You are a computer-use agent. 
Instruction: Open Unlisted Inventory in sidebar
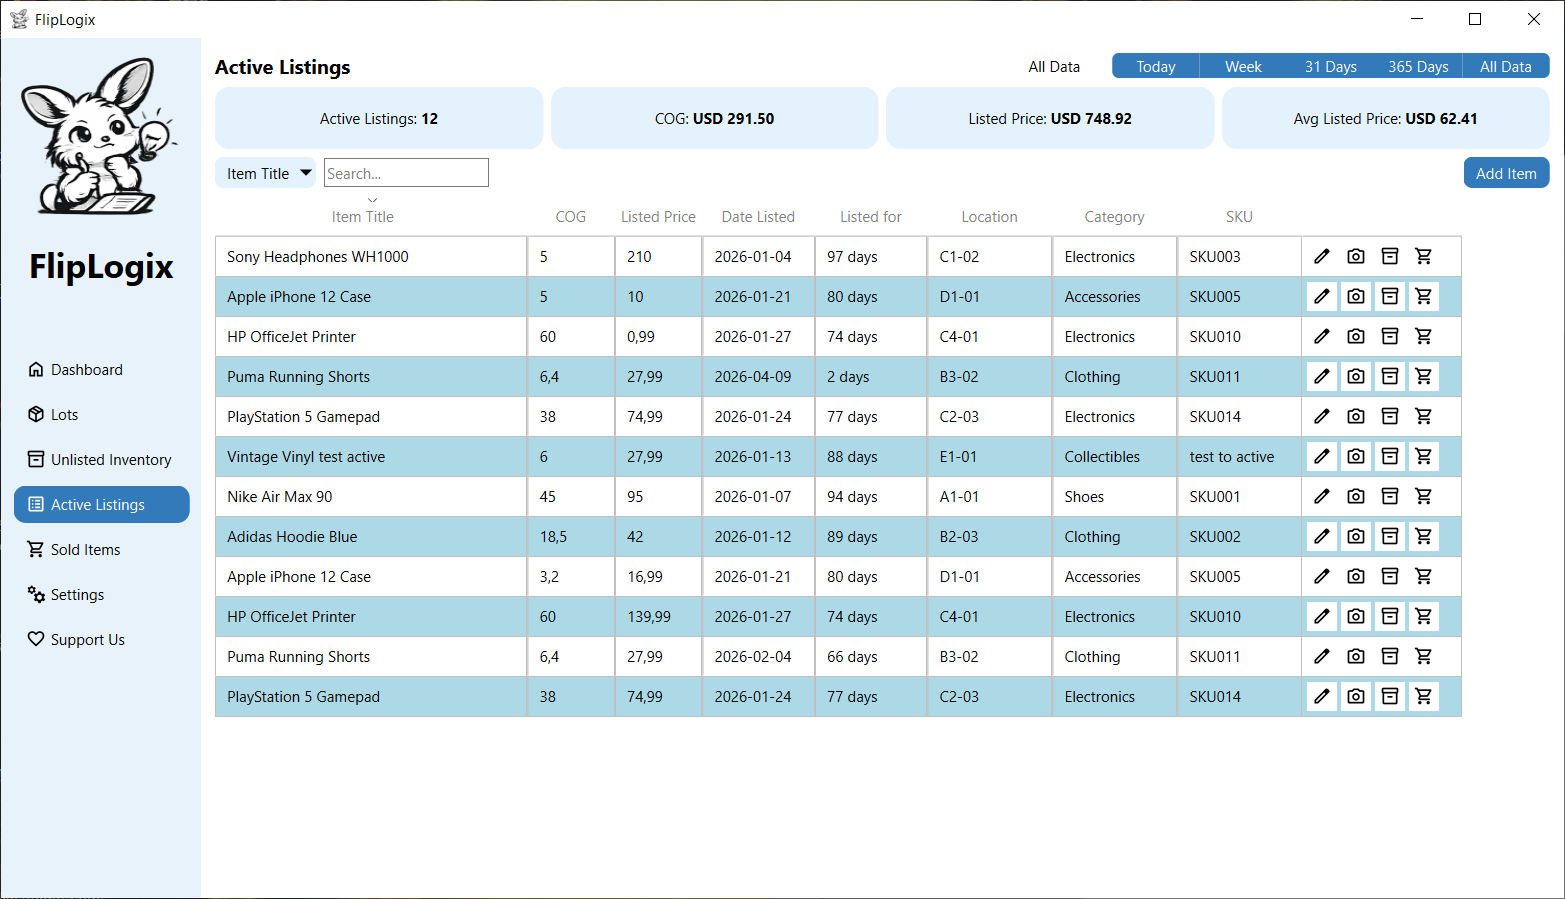click(x=110, y=460)
